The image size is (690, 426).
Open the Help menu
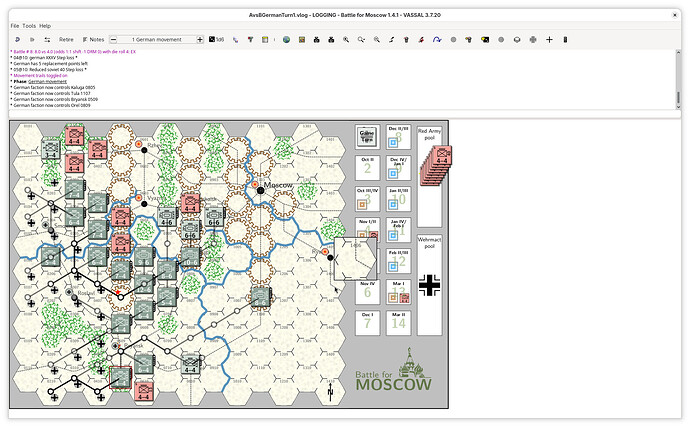[45, 25]
